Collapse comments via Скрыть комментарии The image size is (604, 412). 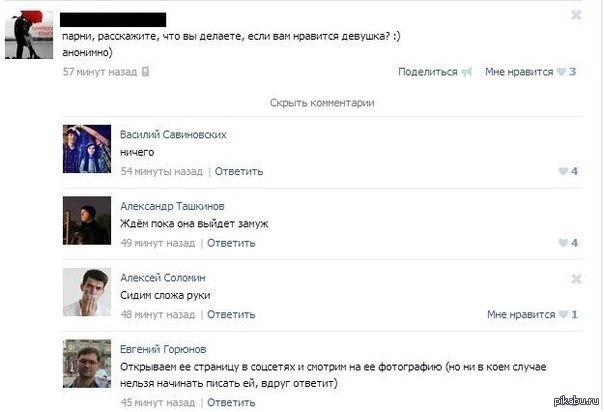tap(322, 103)
